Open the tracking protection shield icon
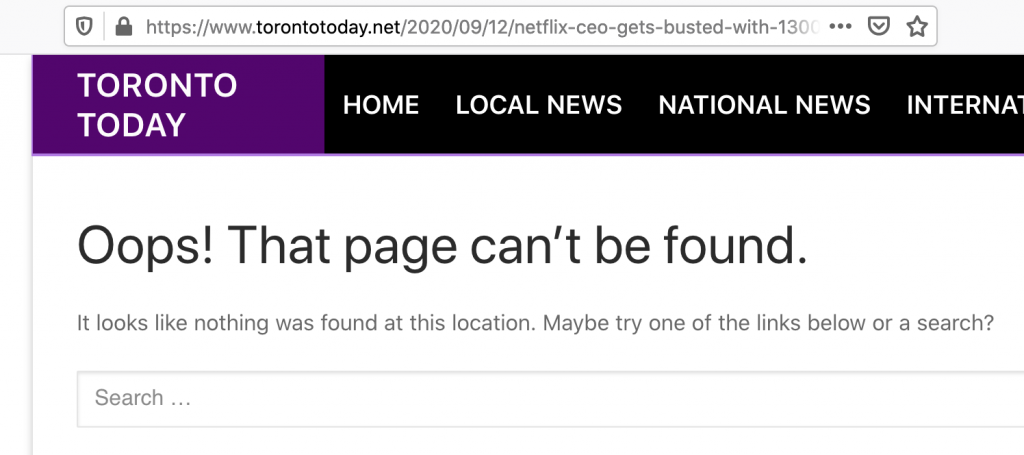Viewport: 1024px width, 455px height. pyautogui.click(x=85, y=27)
